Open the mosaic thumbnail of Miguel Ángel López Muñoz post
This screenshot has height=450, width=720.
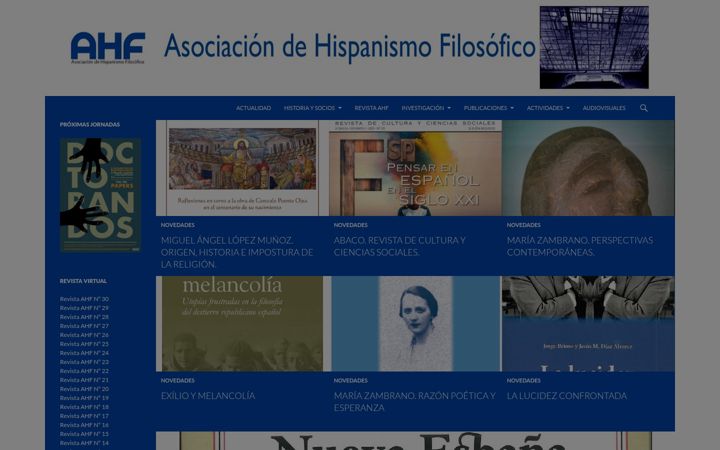click(242, 168)
